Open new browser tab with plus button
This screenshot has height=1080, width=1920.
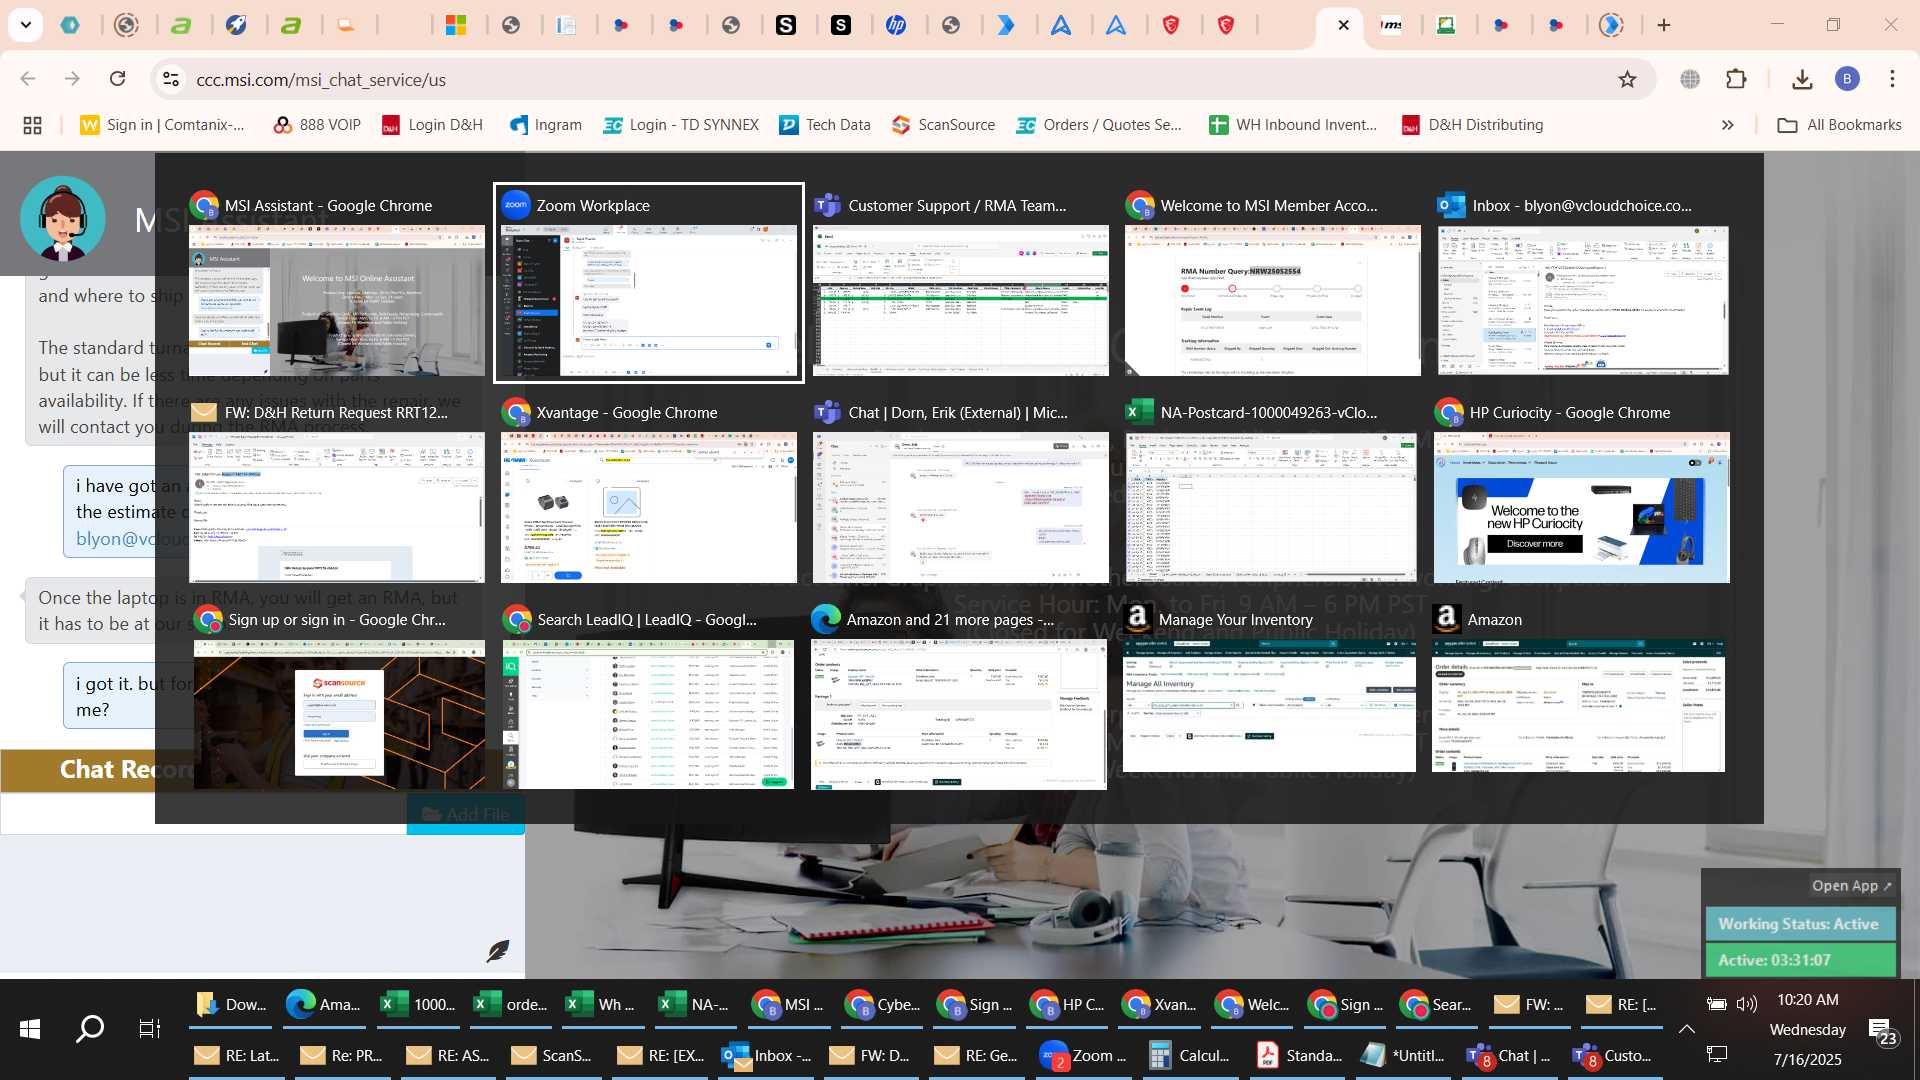(1664, 25)
